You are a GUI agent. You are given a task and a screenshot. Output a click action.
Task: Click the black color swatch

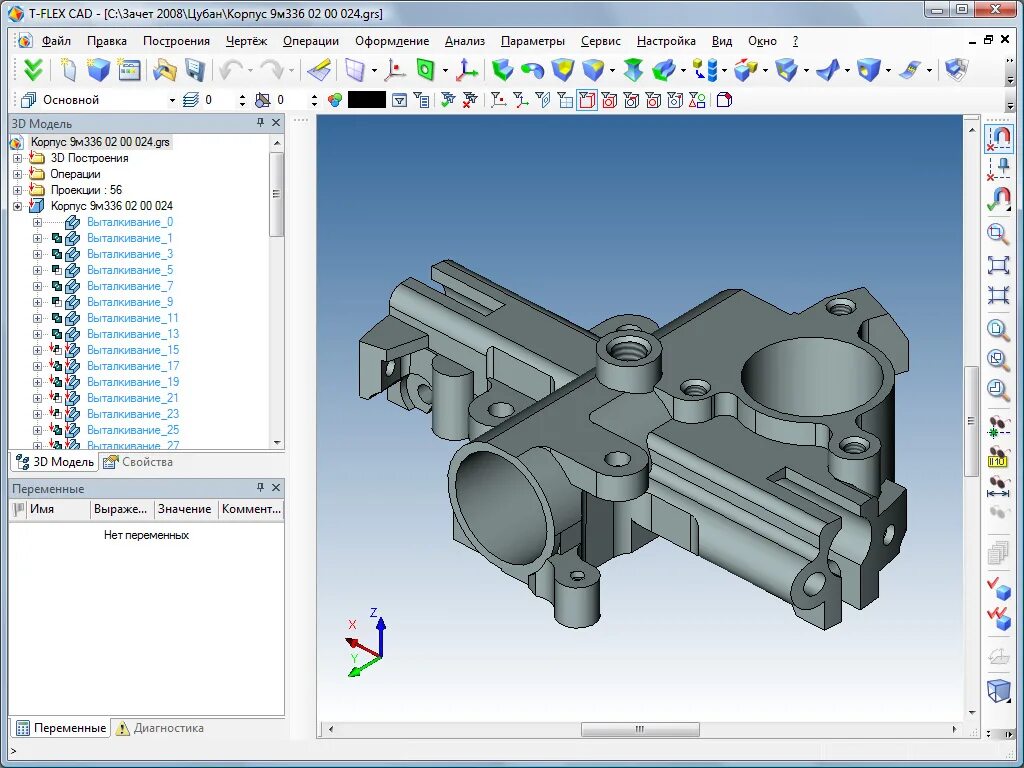366,100
